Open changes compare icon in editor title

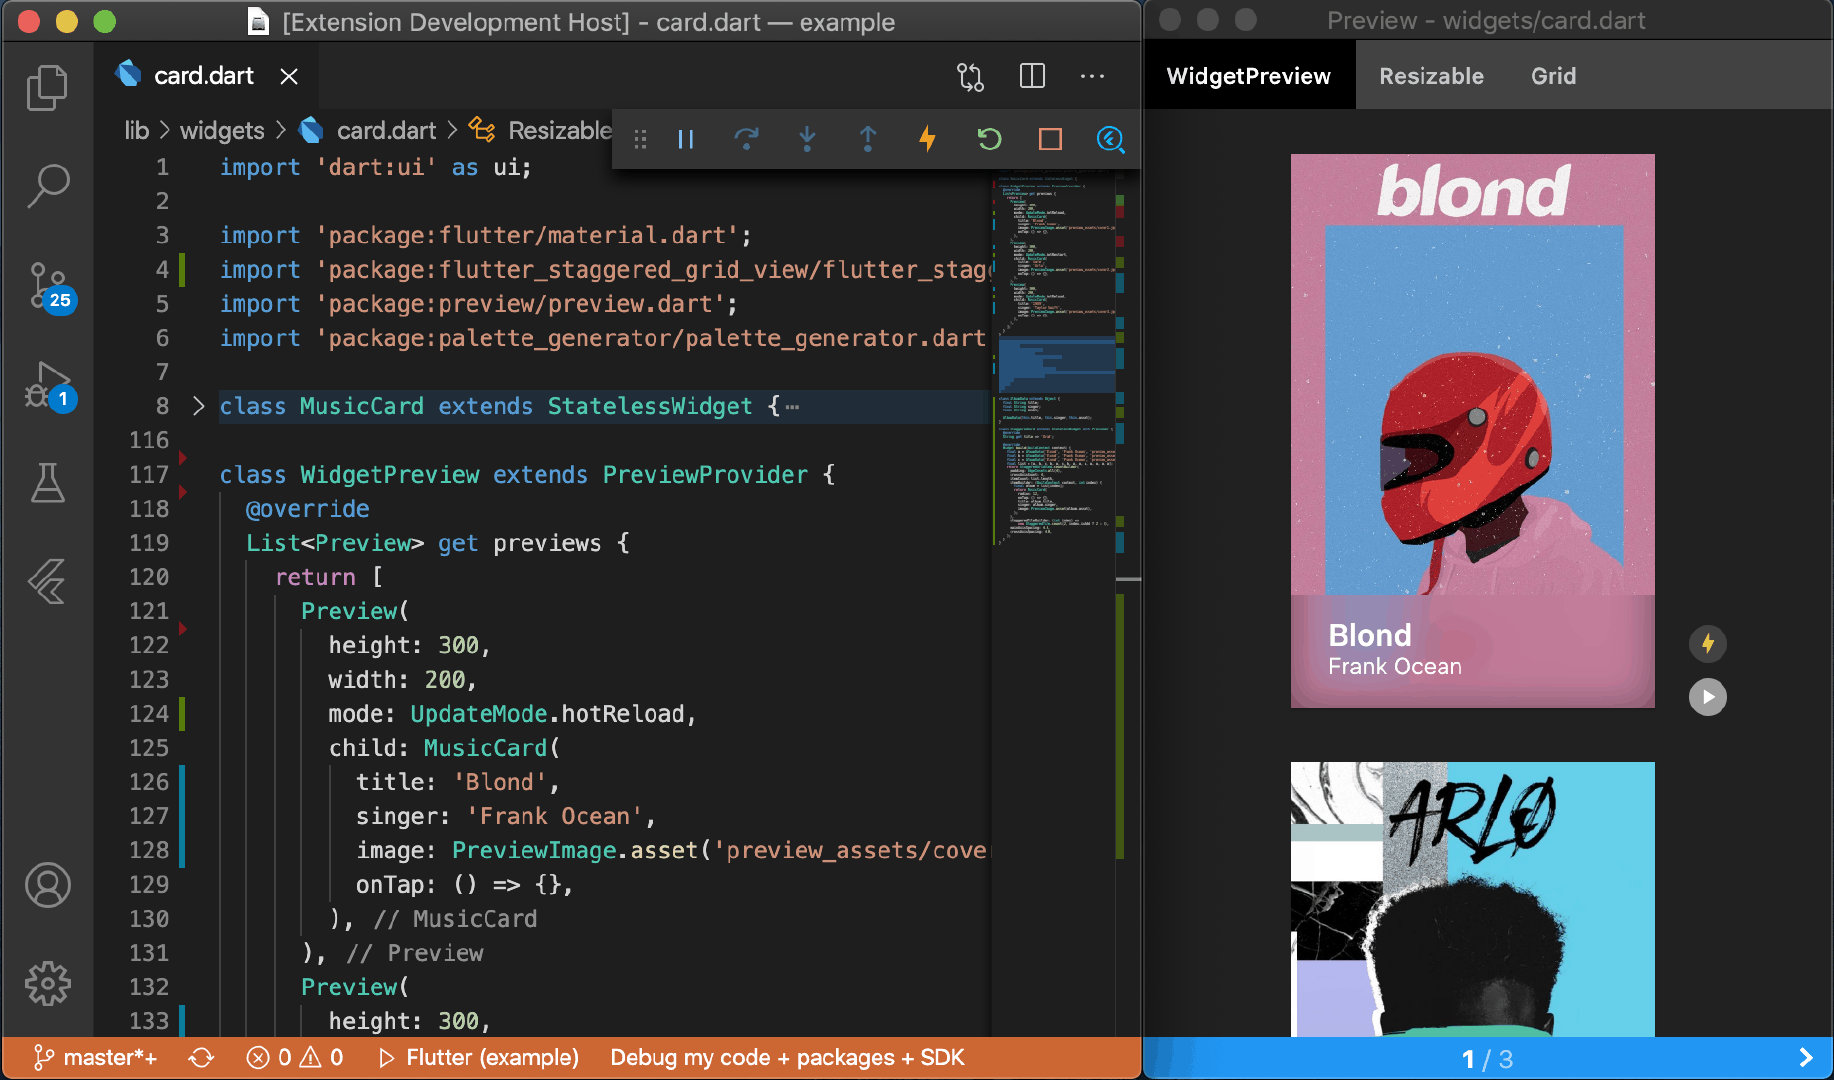tap(970, 76)
